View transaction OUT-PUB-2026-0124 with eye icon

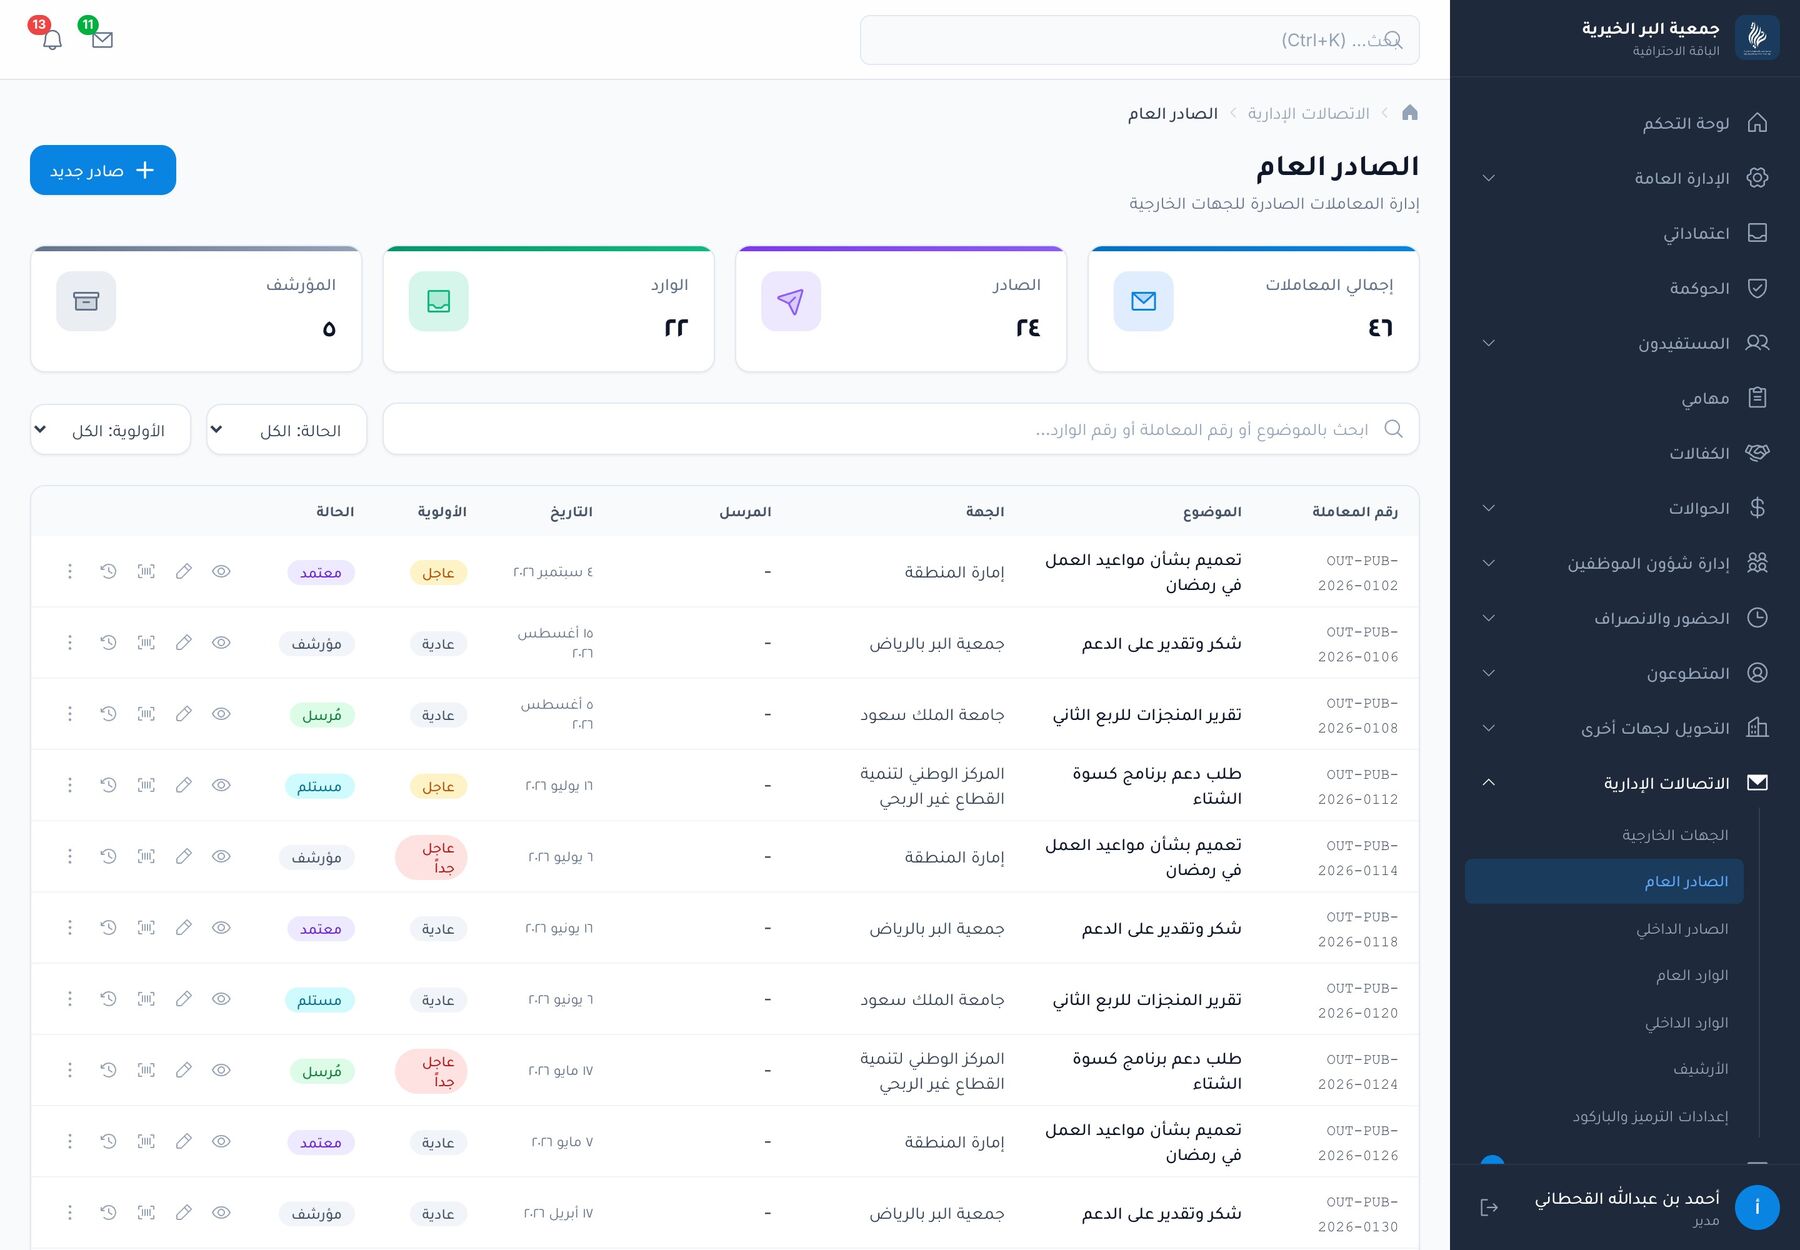[222, 1070]
